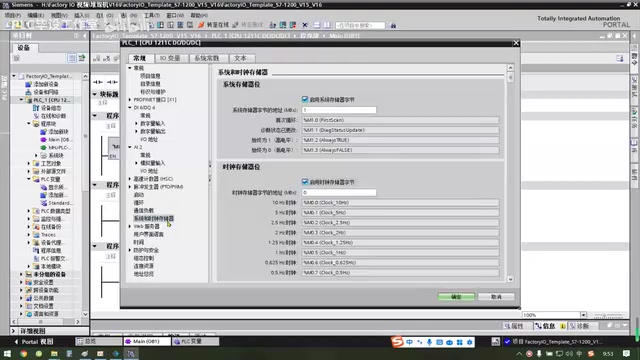Viewport: 640px width, 360px height.
Task: Expand the Web 服务器 node
Action: tap(130, 226)
